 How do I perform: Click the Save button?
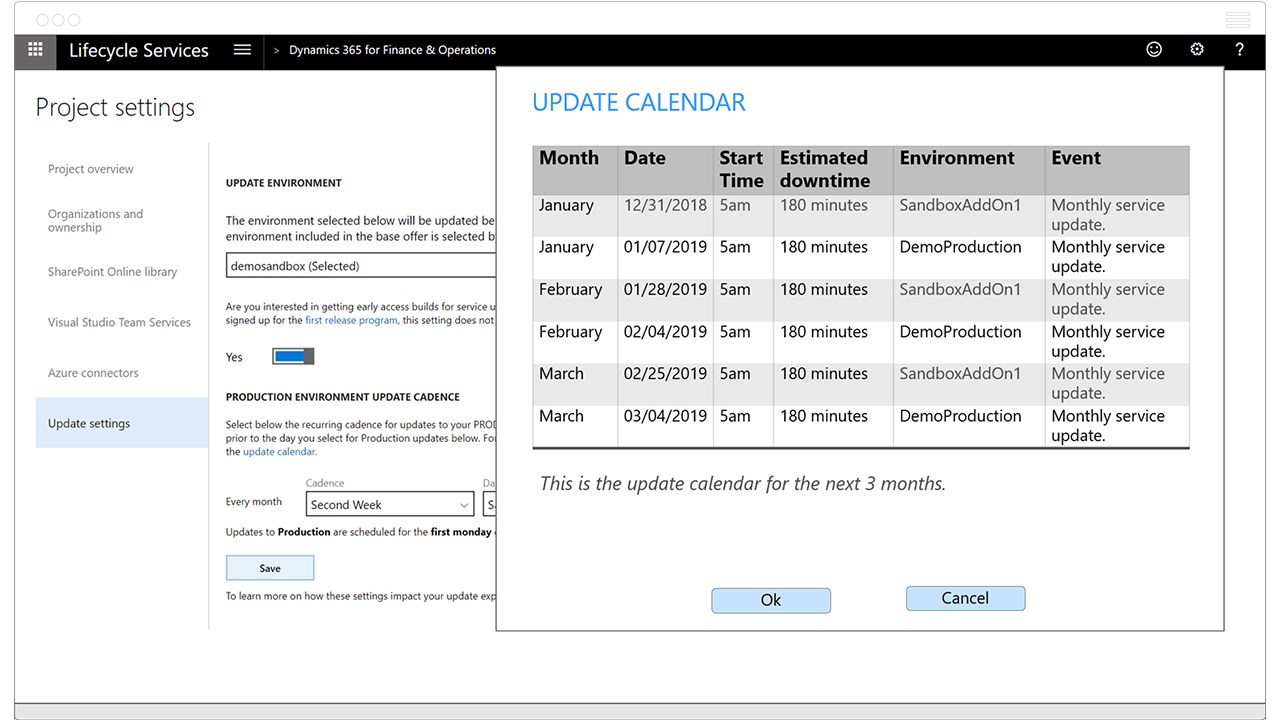270,568
